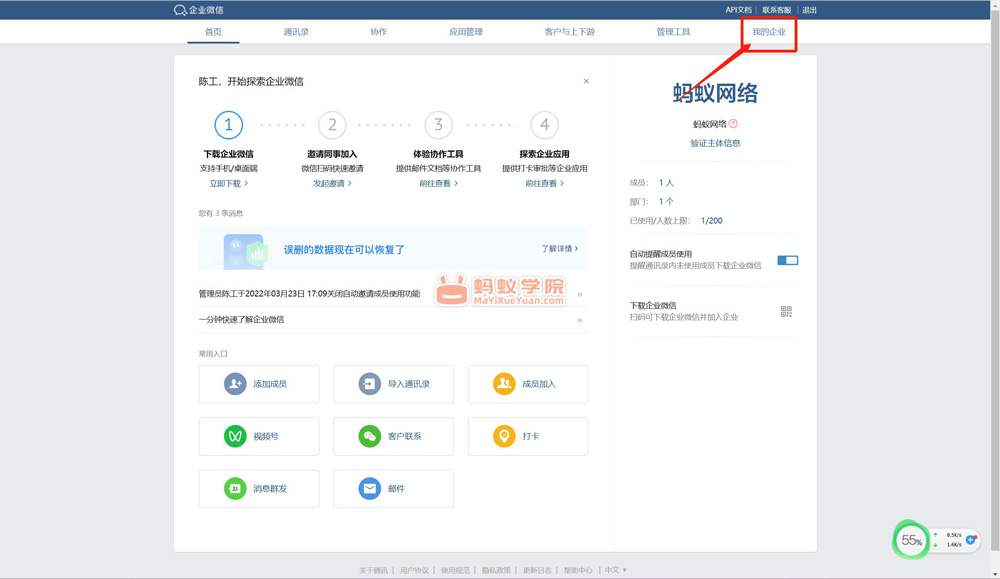Click the 添加成员 add member icon

point(235,384)
